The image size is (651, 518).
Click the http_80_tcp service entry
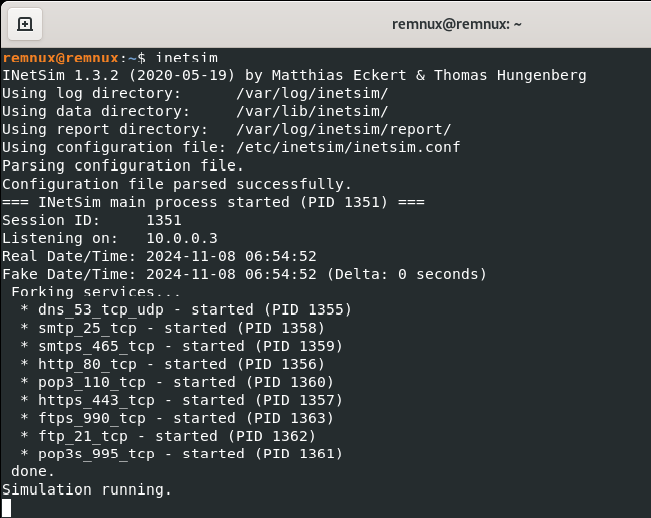(x=173, y=364)
